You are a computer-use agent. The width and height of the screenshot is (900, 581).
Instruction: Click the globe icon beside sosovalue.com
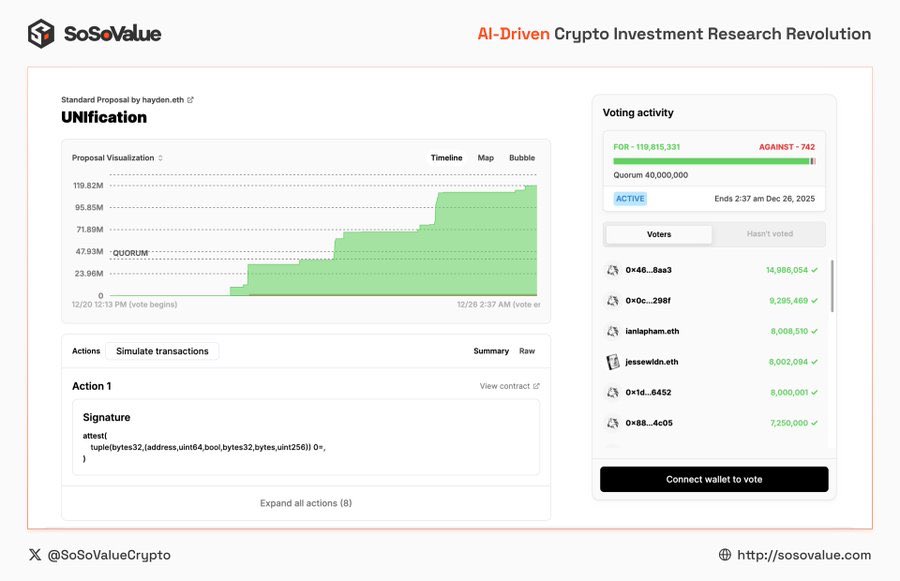725,555
